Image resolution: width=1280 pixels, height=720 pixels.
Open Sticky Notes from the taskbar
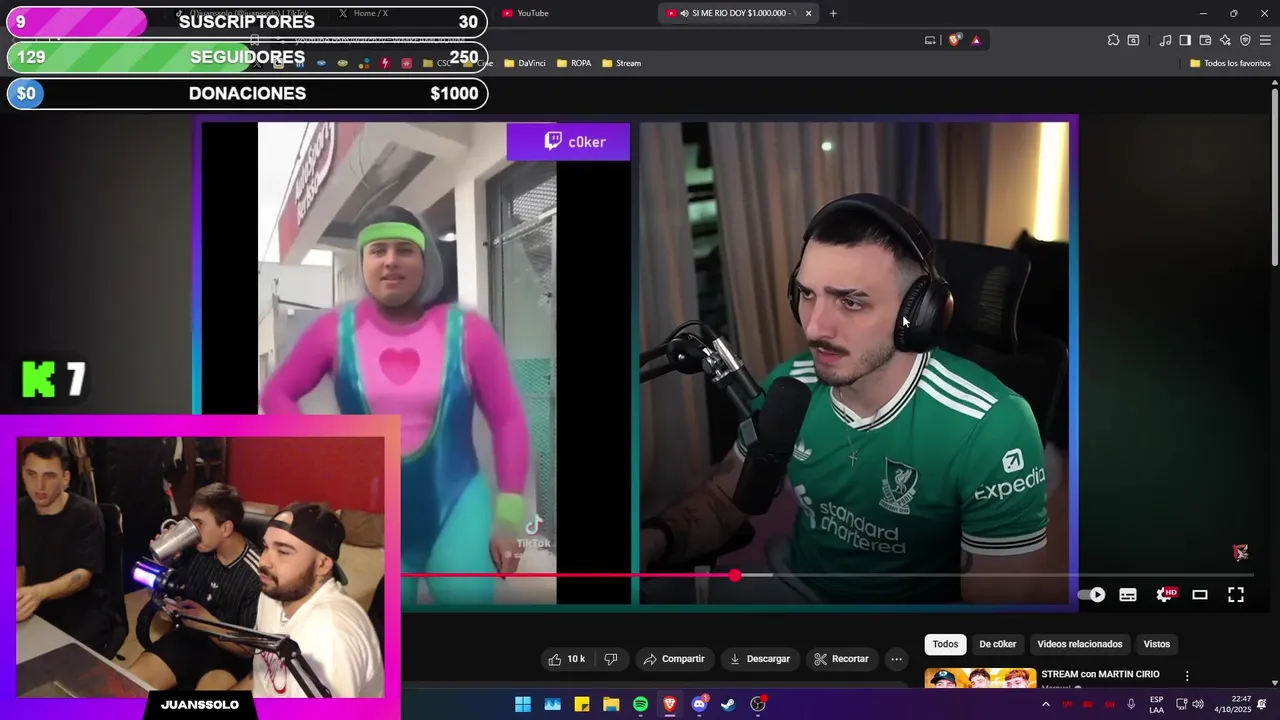[x=582, y=705]
